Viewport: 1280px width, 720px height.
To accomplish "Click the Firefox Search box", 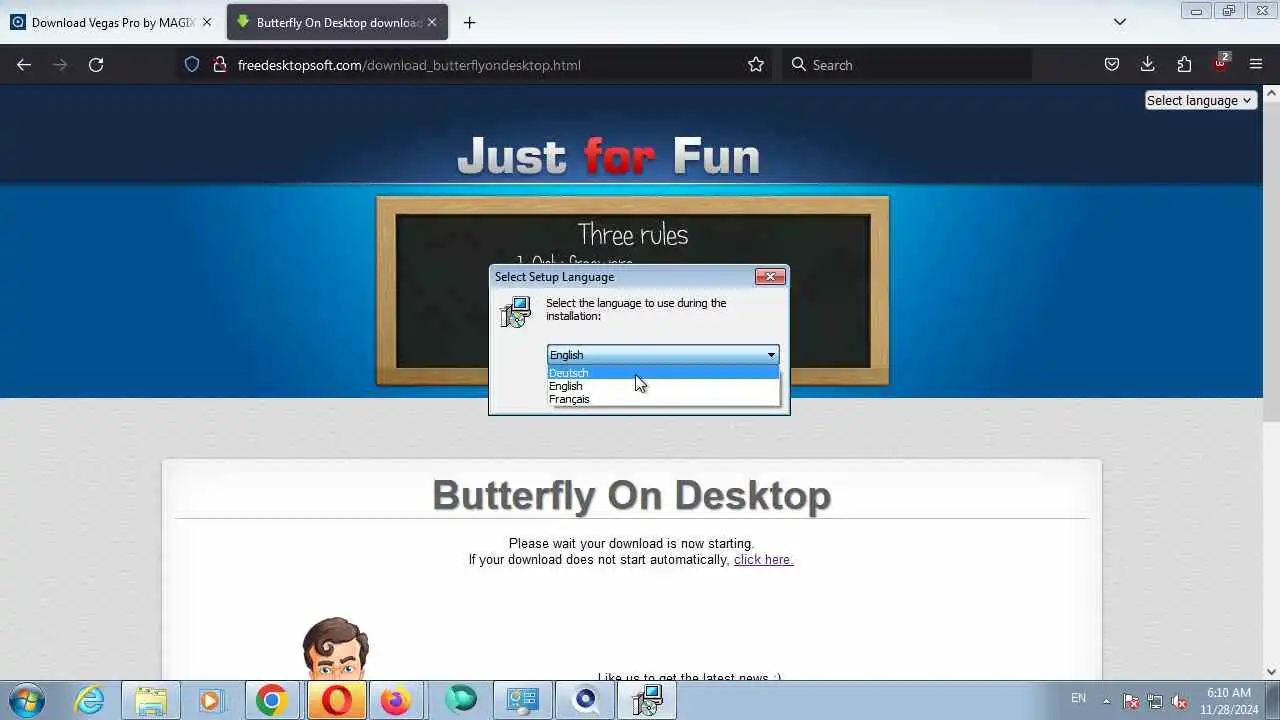I will click(905, 65).
